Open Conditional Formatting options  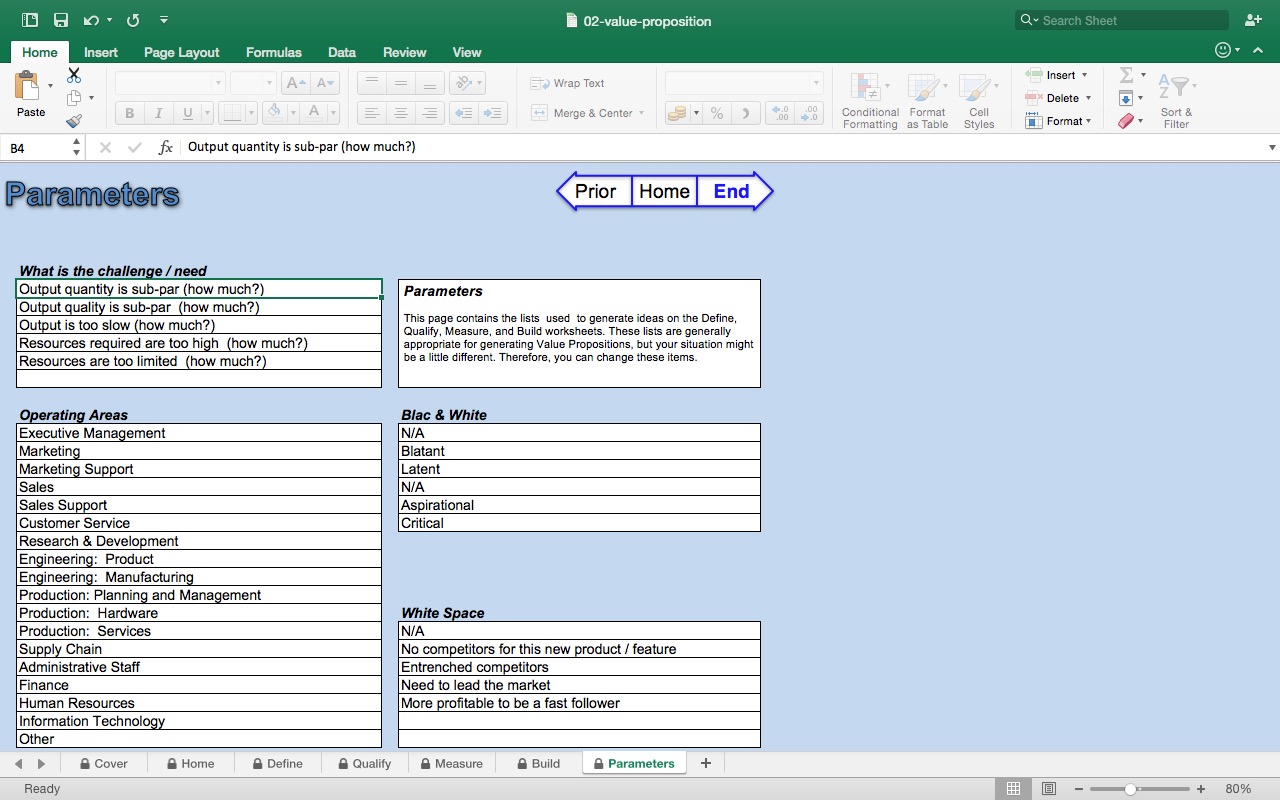click(x=869, y=100)
